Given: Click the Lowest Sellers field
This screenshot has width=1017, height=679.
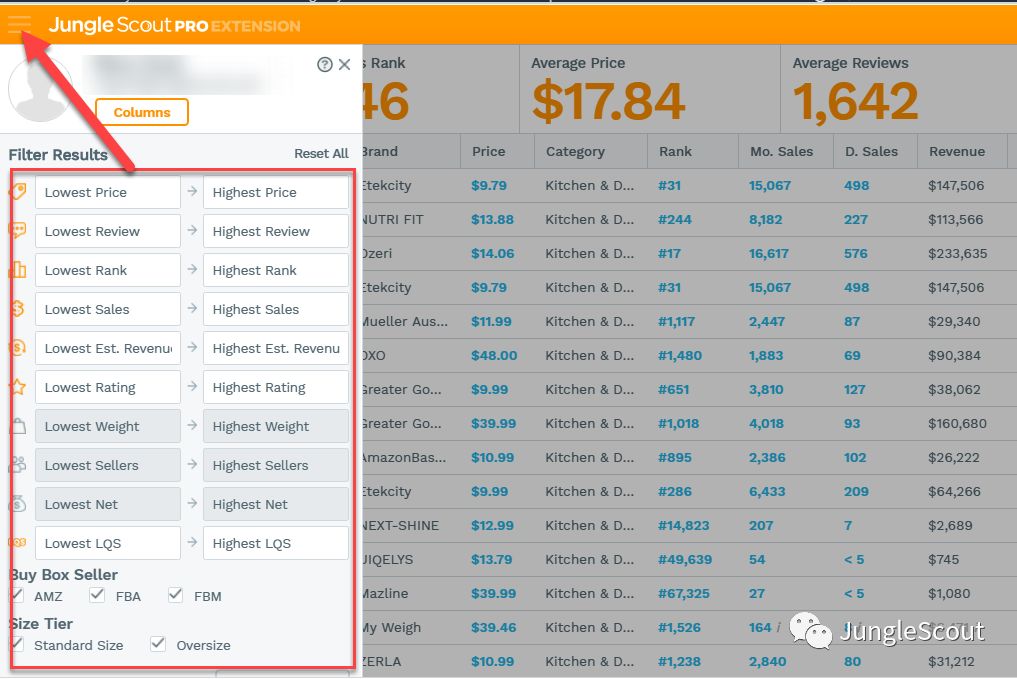Looking at the screenshot, I should click(x=108, y=465).
